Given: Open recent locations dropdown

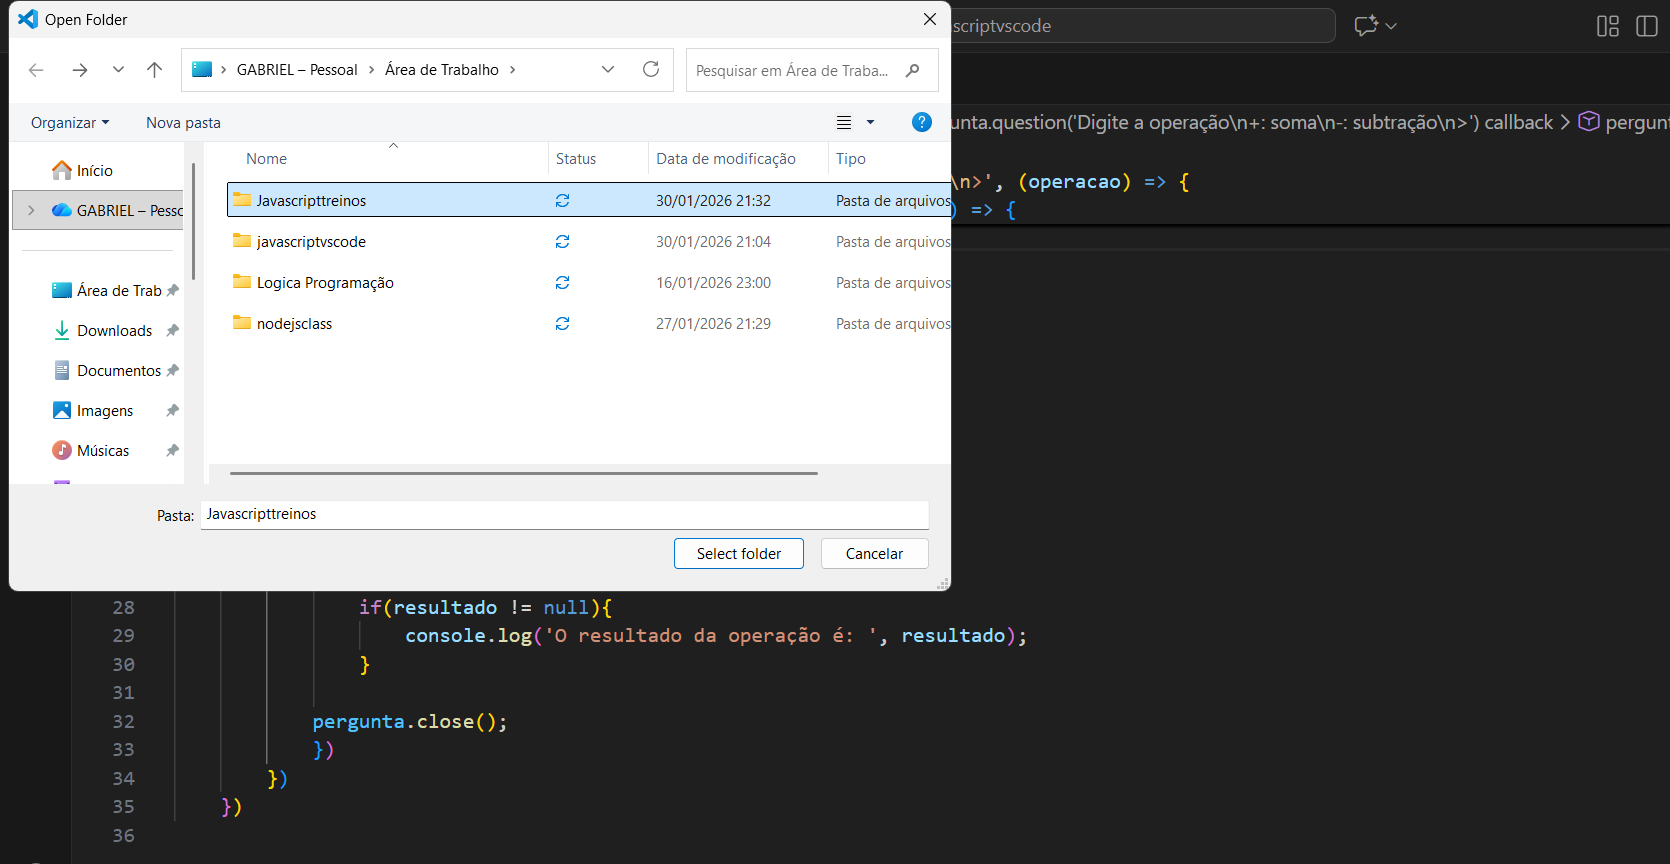Looking at the screenshot, I should point(118,70).
